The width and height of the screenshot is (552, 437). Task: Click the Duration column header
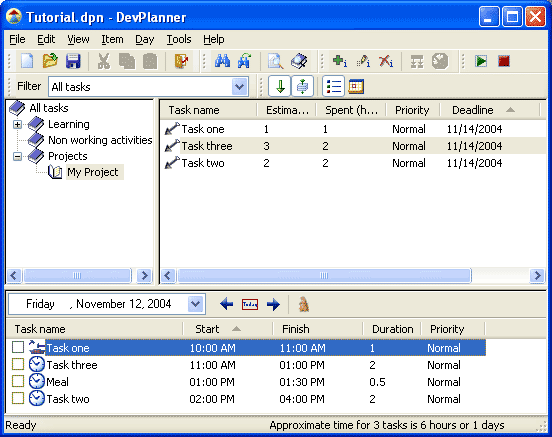coord(392,329)
